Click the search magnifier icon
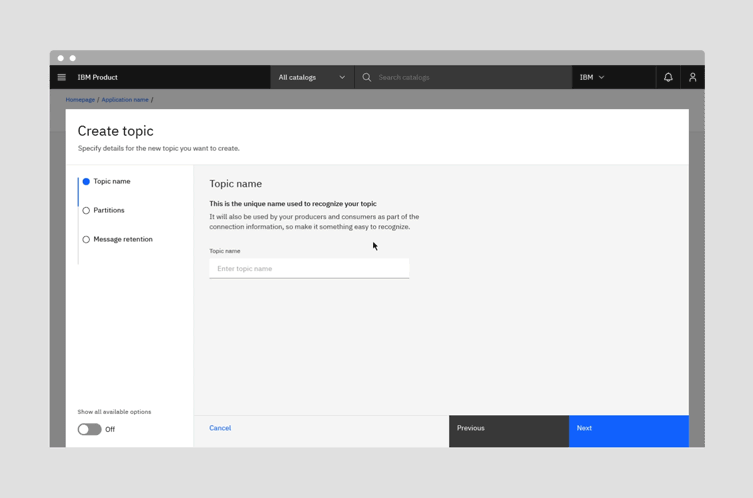753x498 pixels. point(367,77)
